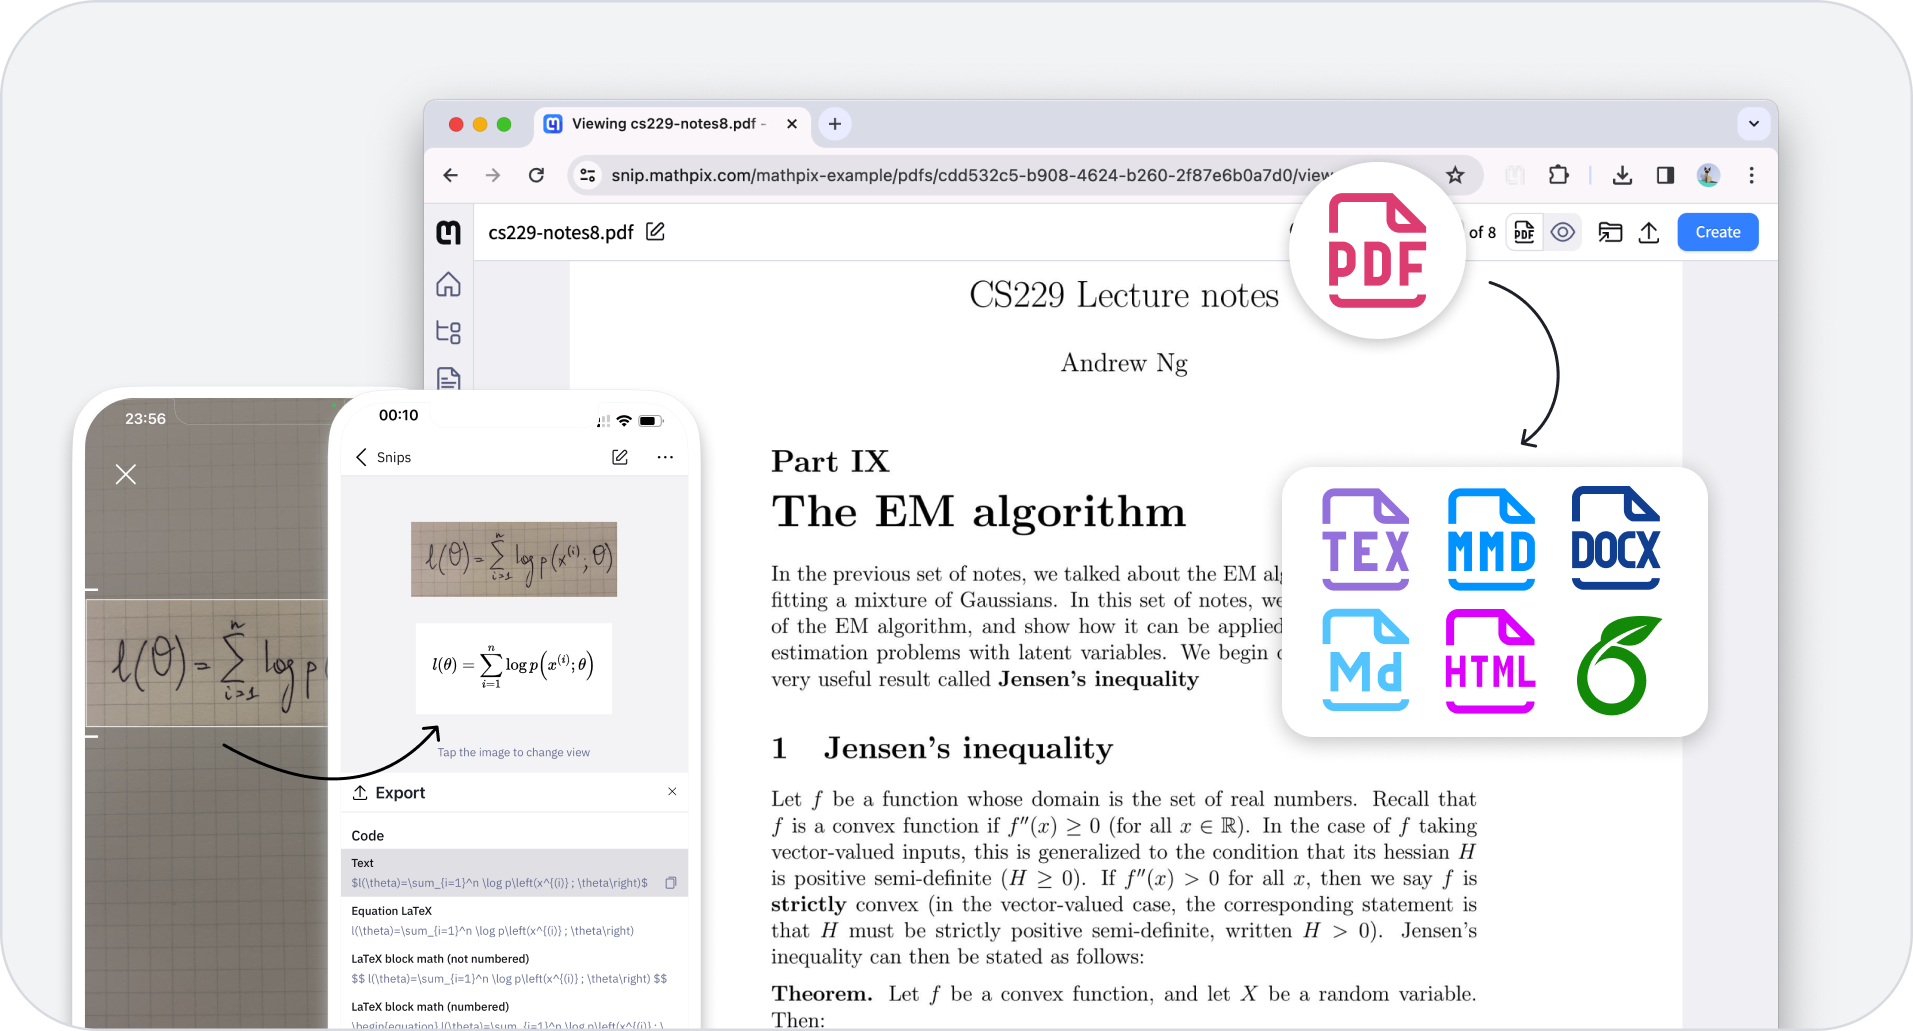Open the browser tab list chevron
The image size is (1913, 1031).
[x=1753, y=124]
